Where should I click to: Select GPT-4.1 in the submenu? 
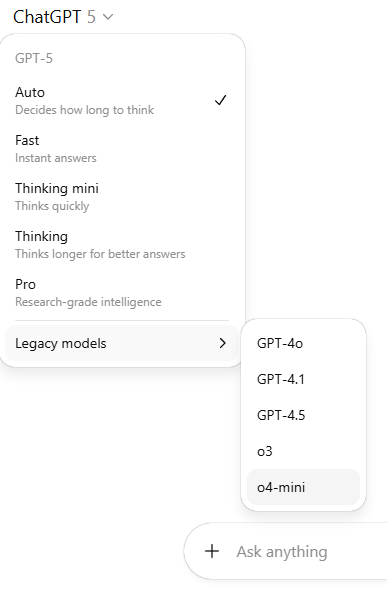pyautogui.click(x=303, y=379)
